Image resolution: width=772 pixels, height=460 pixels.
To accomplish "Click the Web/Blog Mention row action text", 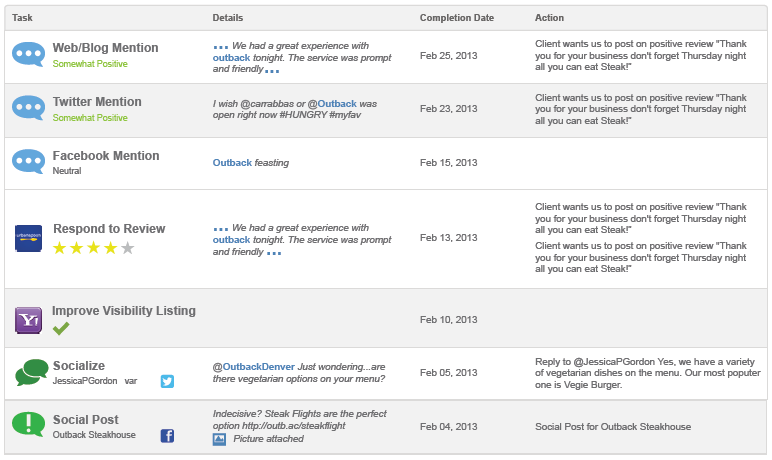I will click(x=641, y=55).
